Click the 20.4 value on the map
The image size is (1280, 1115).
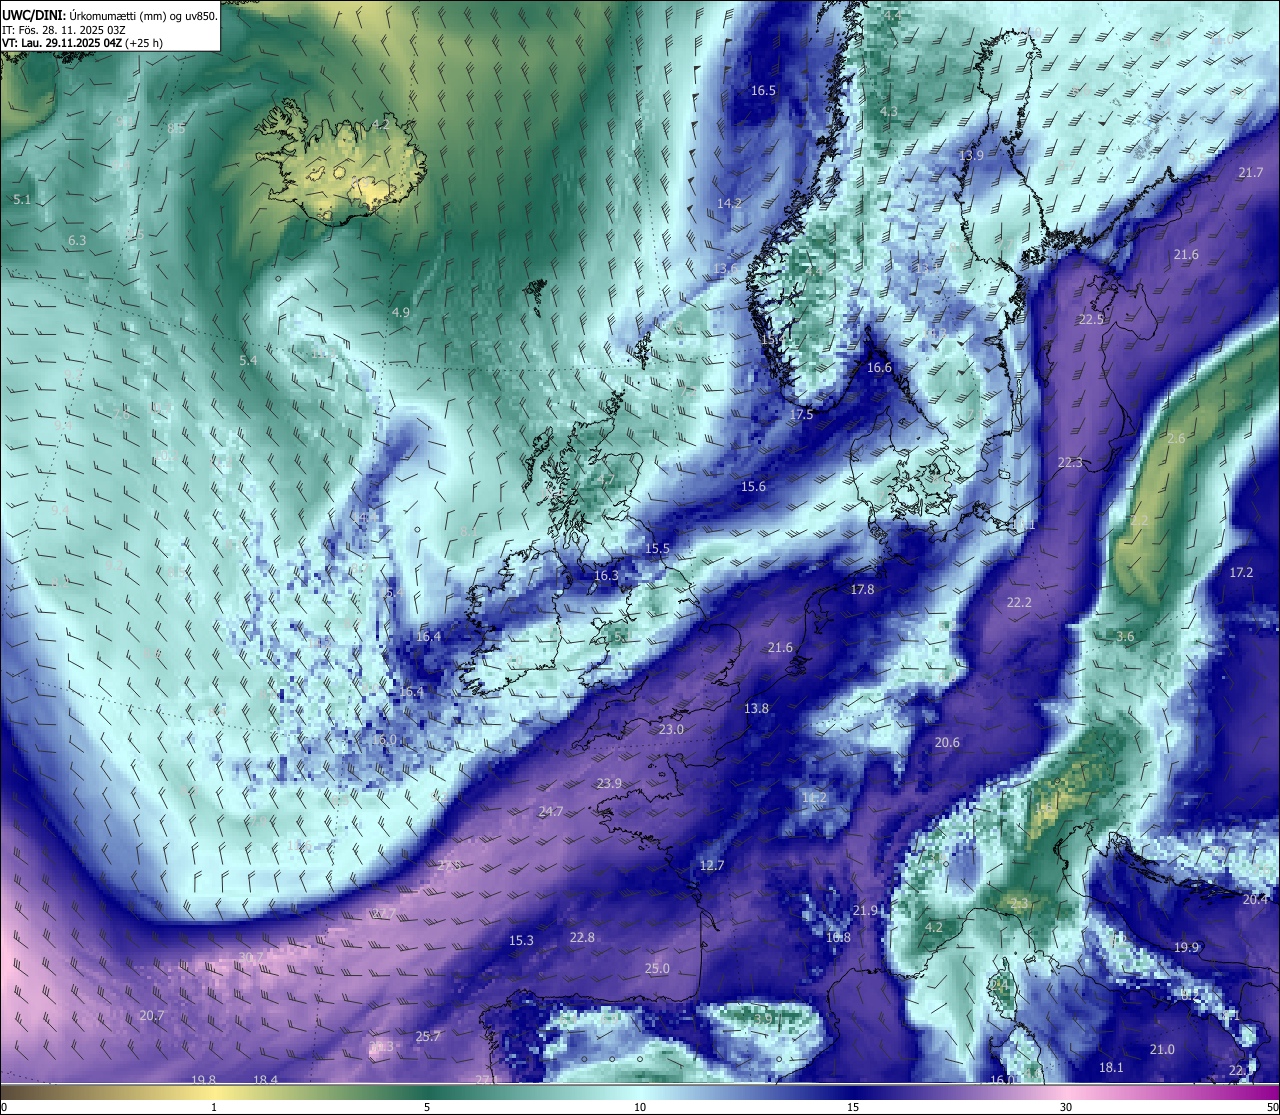click(x=1255, y=899)
